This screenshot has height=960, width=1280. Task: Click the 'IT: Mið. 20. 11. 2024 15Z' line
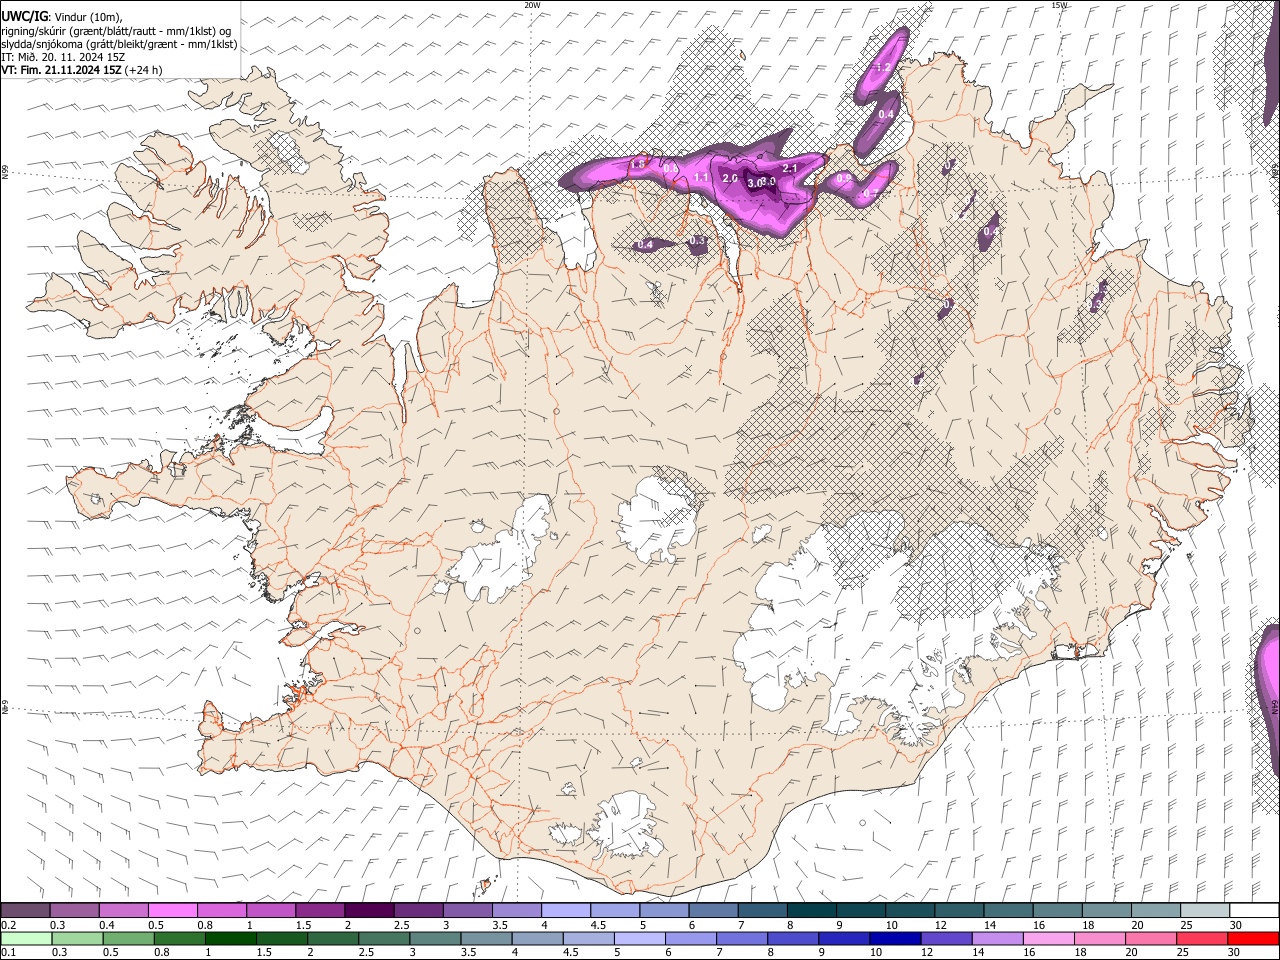tap(63, 57)
